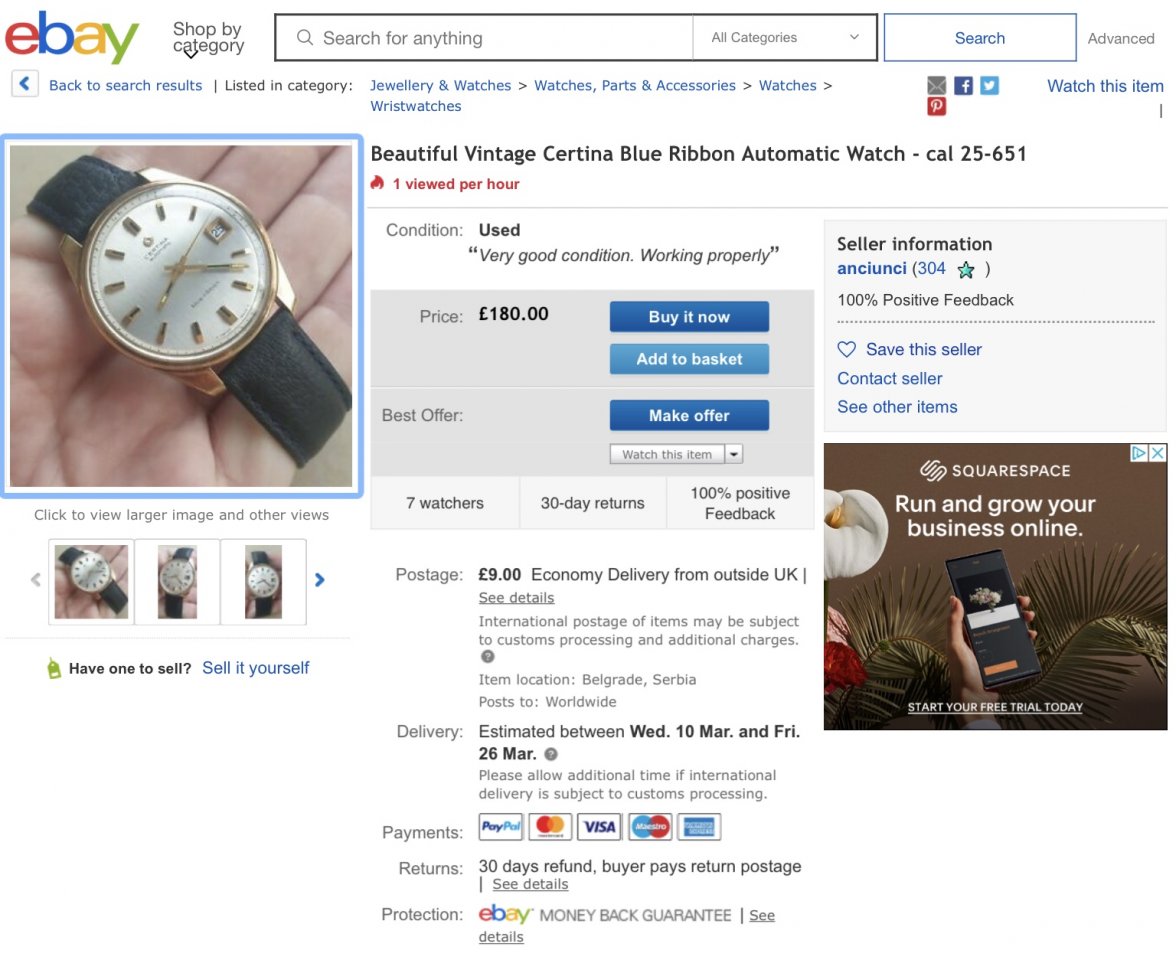This screenshot has width=1176, height=976.
Task: Click the eBay logo
Action: (71, 37)
